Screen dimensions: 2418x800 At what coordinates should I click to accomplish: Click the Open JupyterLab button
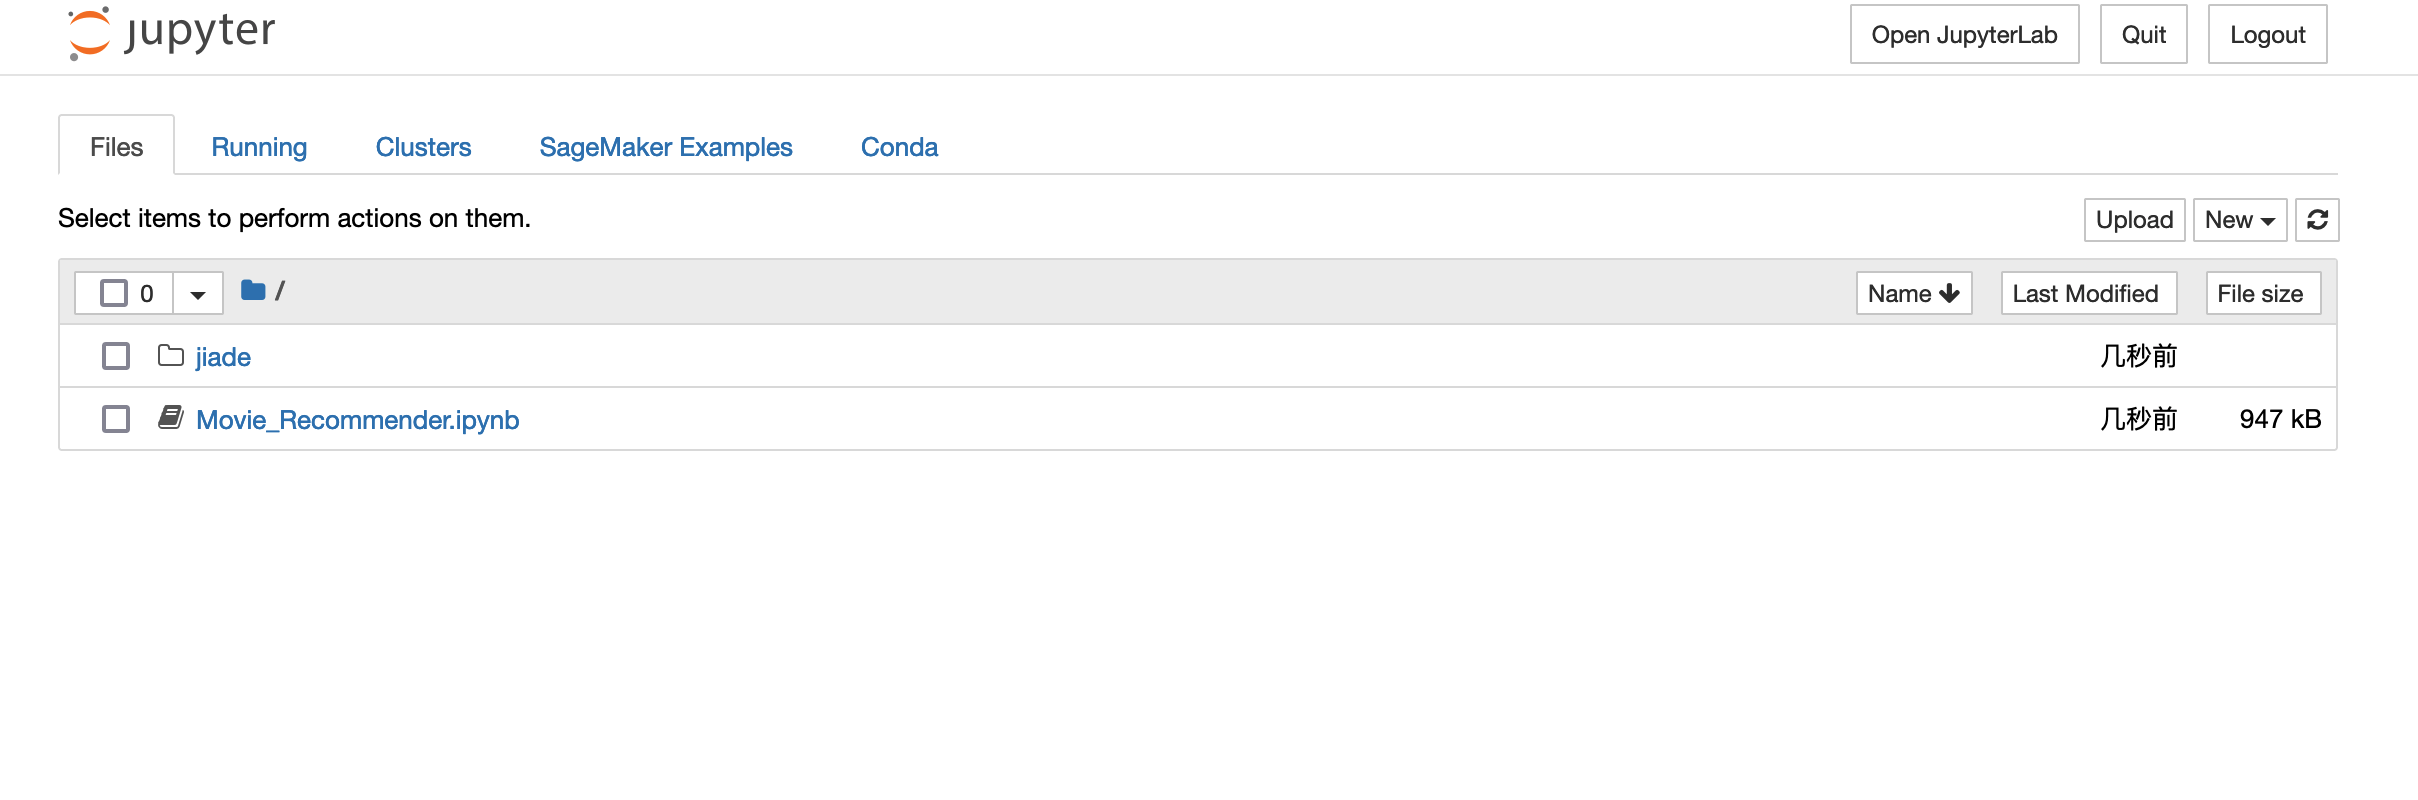pyautogui.click(x=1964, y=35)
